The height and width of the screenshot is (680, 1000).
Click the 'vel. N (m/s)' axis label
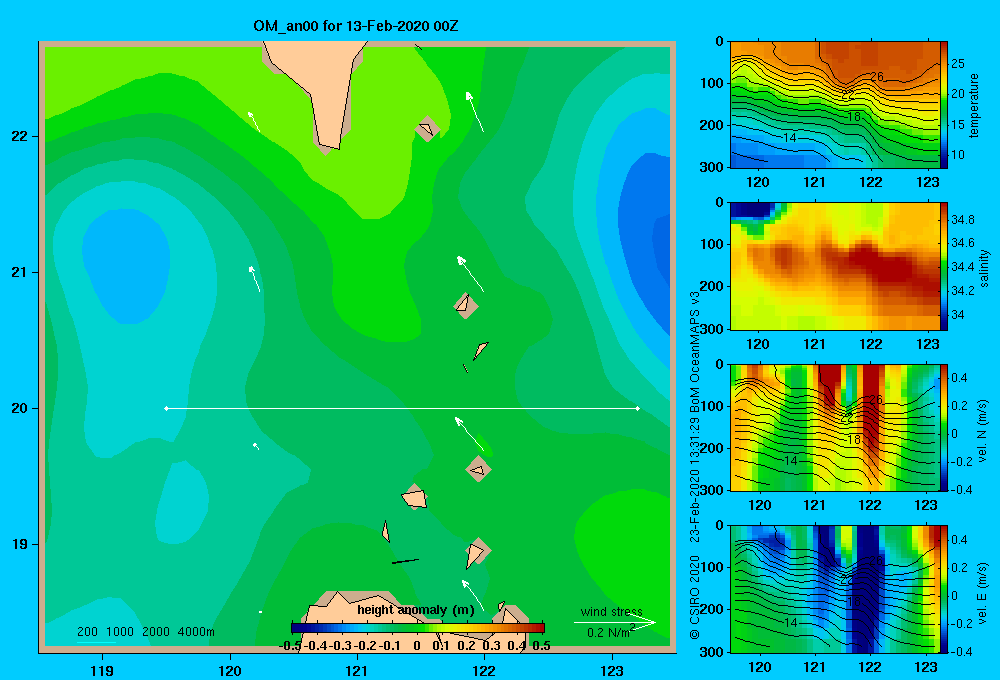(983, 431)
